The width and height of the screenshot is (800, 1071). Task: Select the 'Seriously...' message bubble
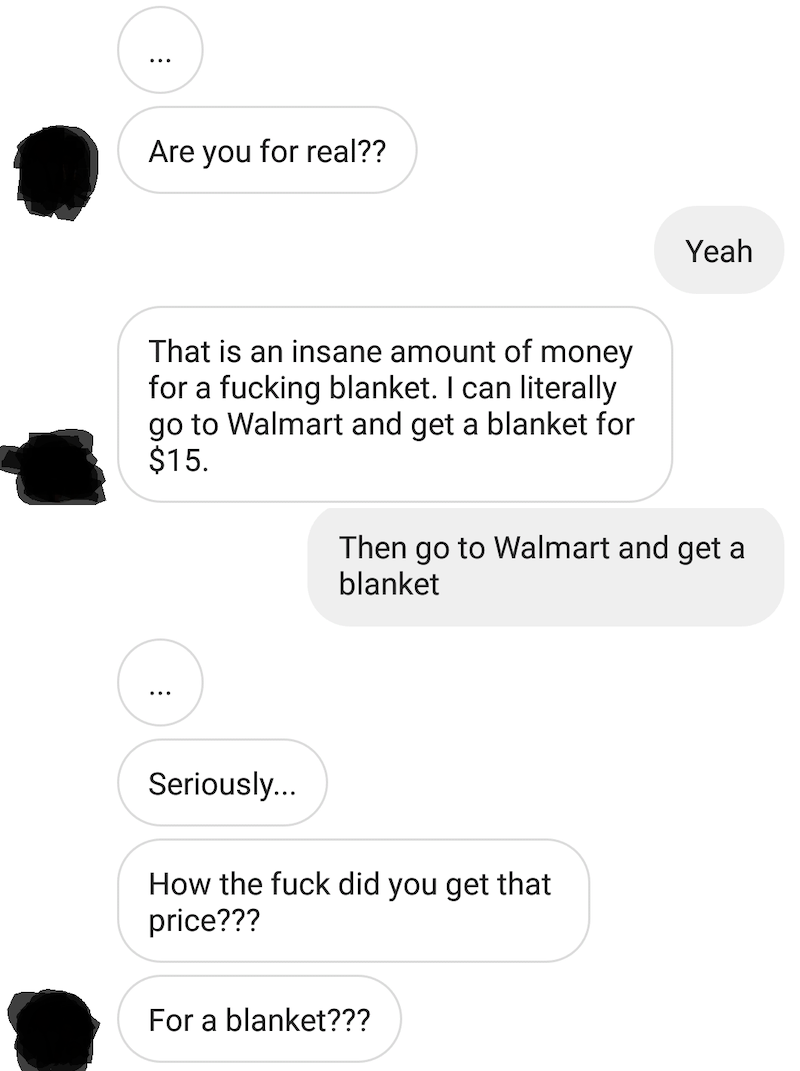click(x=222, y=783)
